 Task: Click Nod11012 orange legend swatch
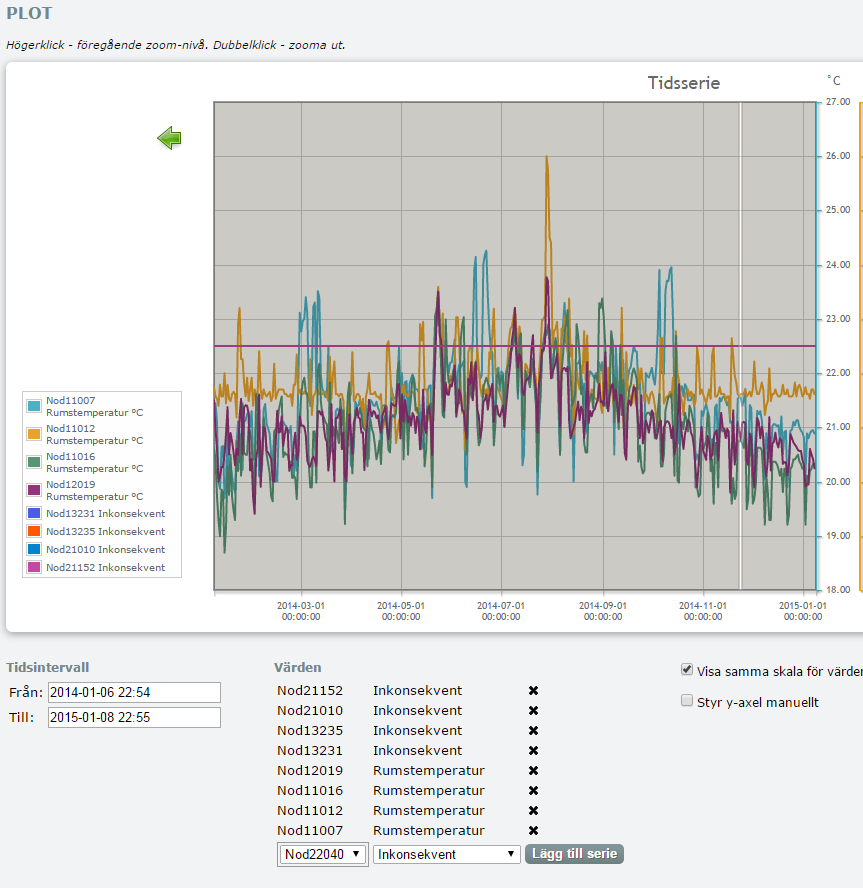click(34, 434)
